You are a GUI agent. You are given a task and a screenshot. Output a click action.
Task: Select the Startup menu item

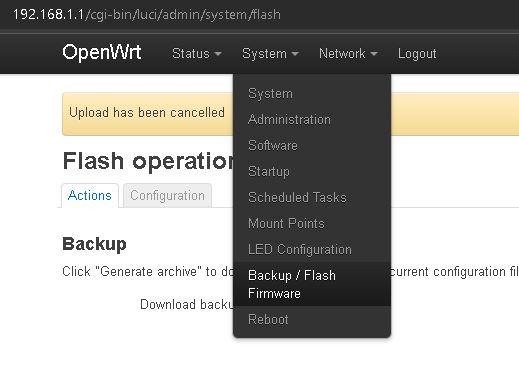[312, 171]
